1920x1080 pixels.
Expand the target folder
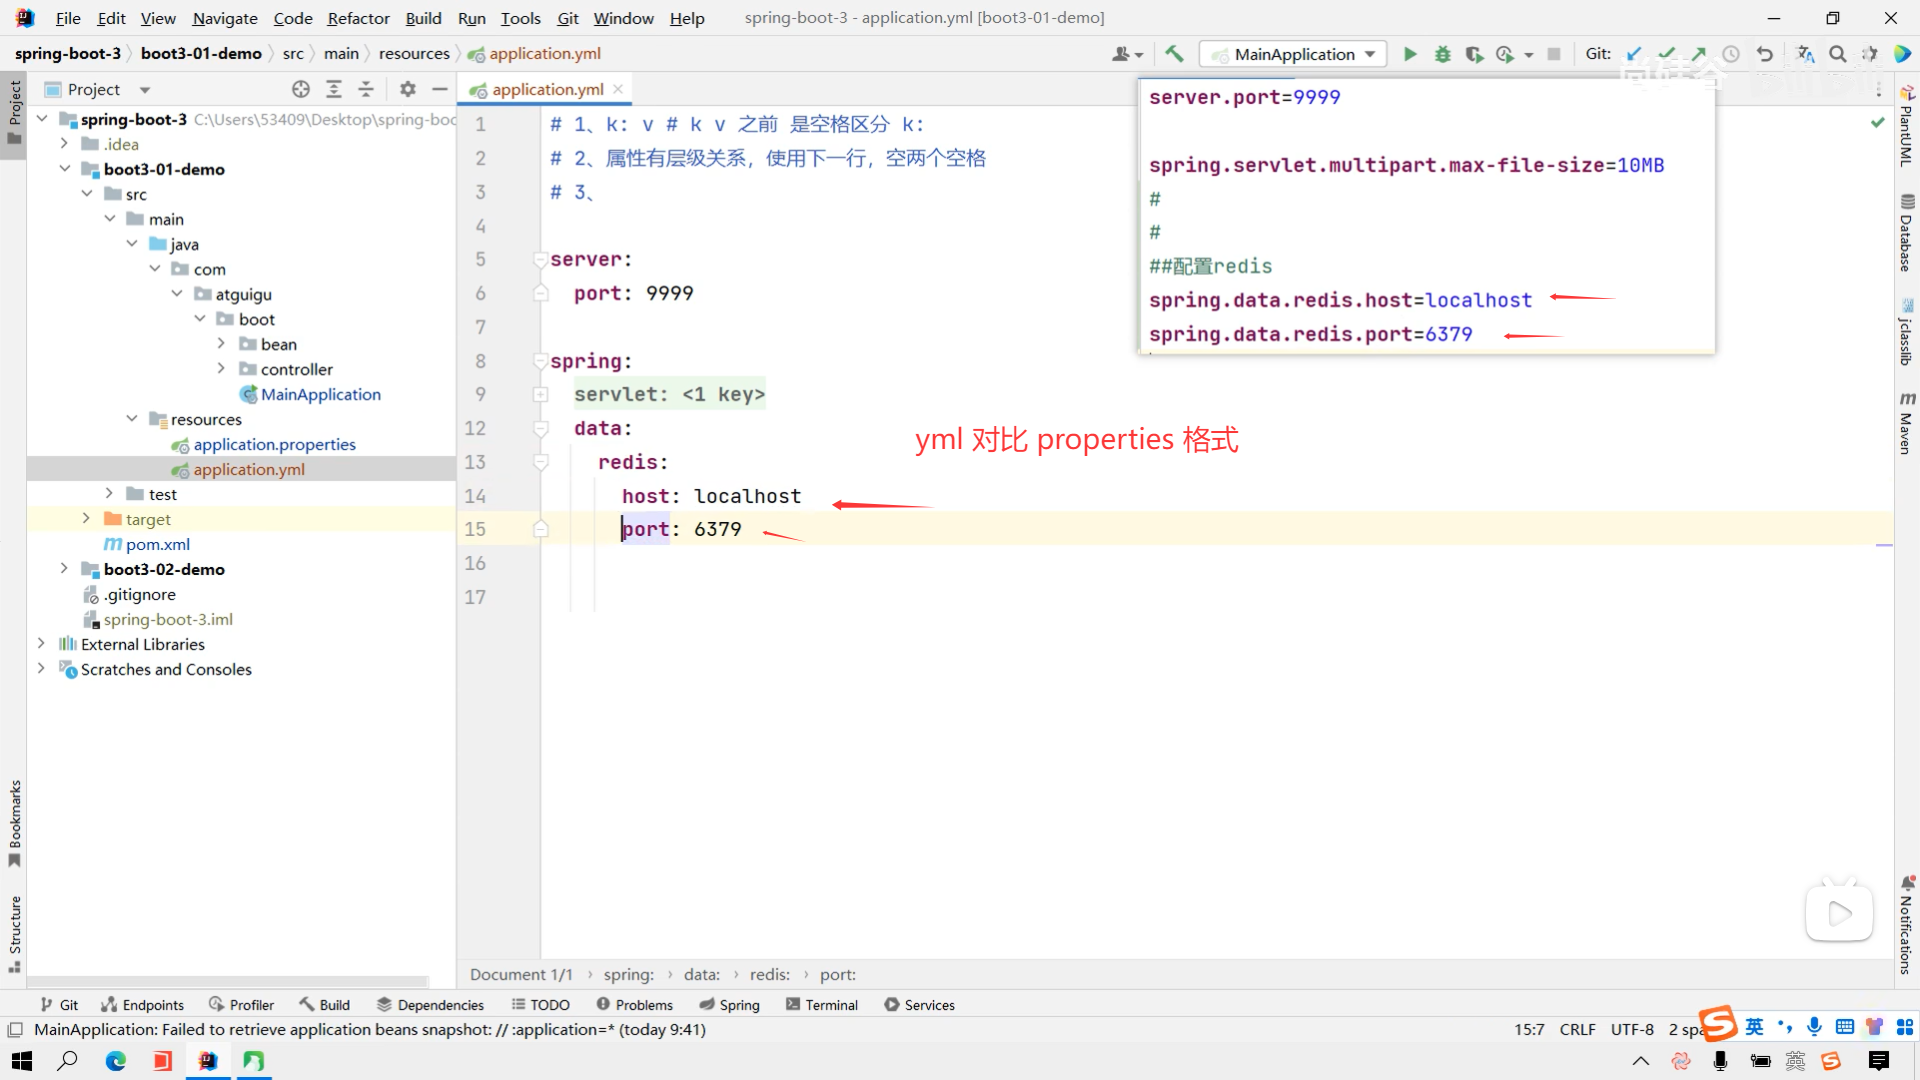(86, 519)
